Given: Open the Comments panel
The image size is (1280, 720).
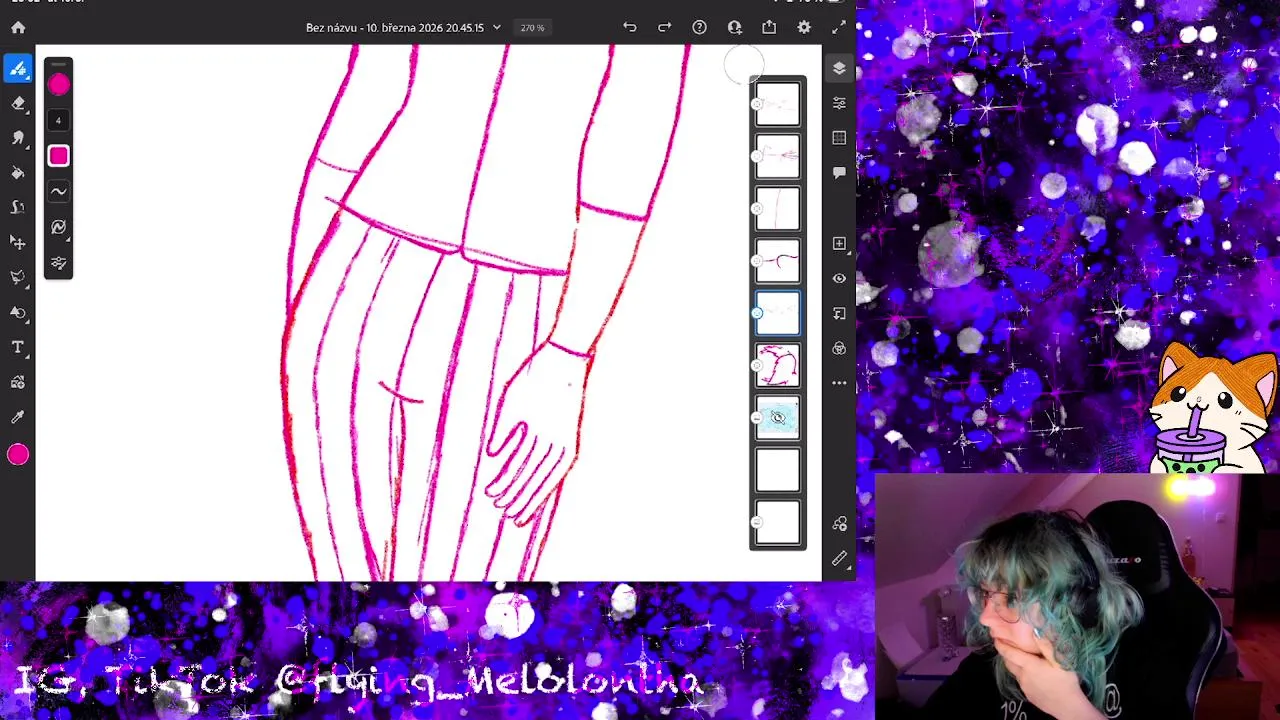Looking at the screenshot, I should pyautogui.click(x=839, y=173).
